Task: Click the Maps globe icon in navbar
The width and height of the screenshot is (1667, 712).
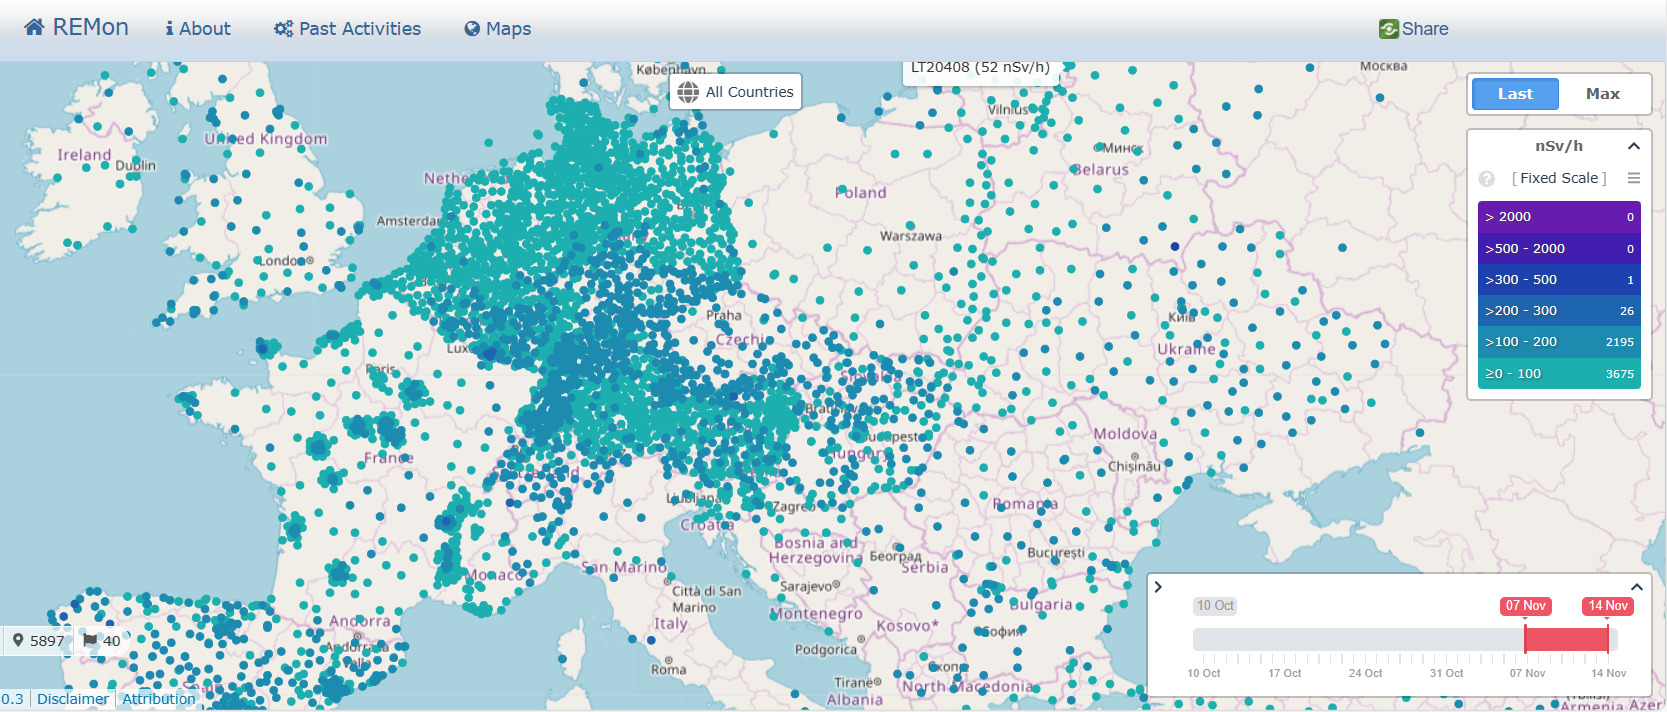Action: [x=472, y=29]
